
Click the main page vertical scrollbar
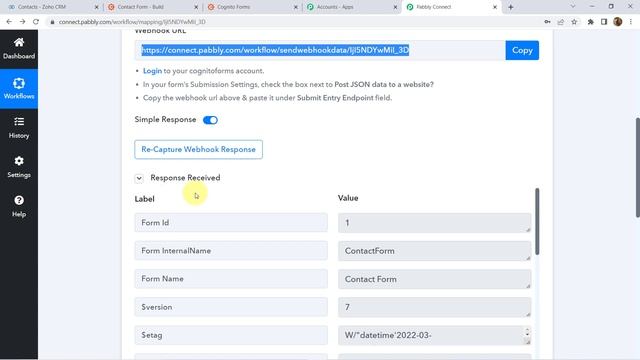click(637, 167)
